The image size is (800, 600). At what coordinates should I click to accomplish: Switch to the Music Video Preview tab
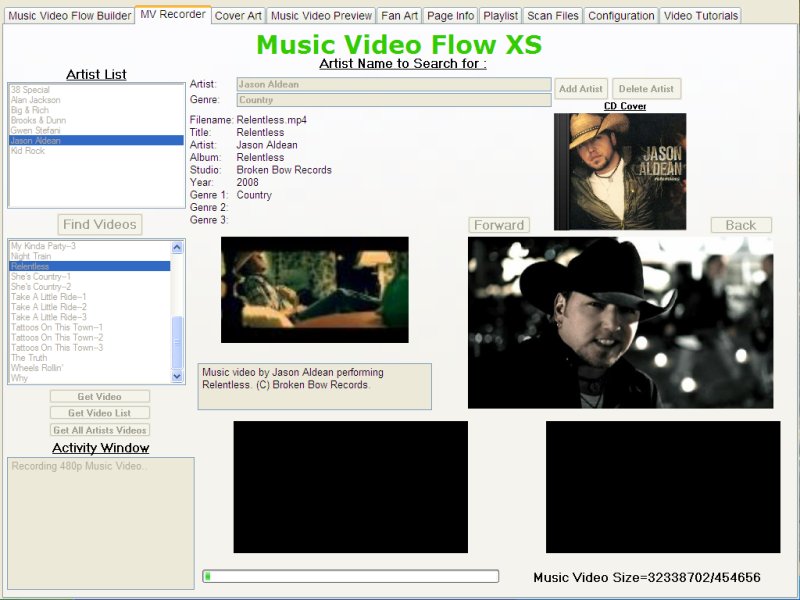click(320, 15)
